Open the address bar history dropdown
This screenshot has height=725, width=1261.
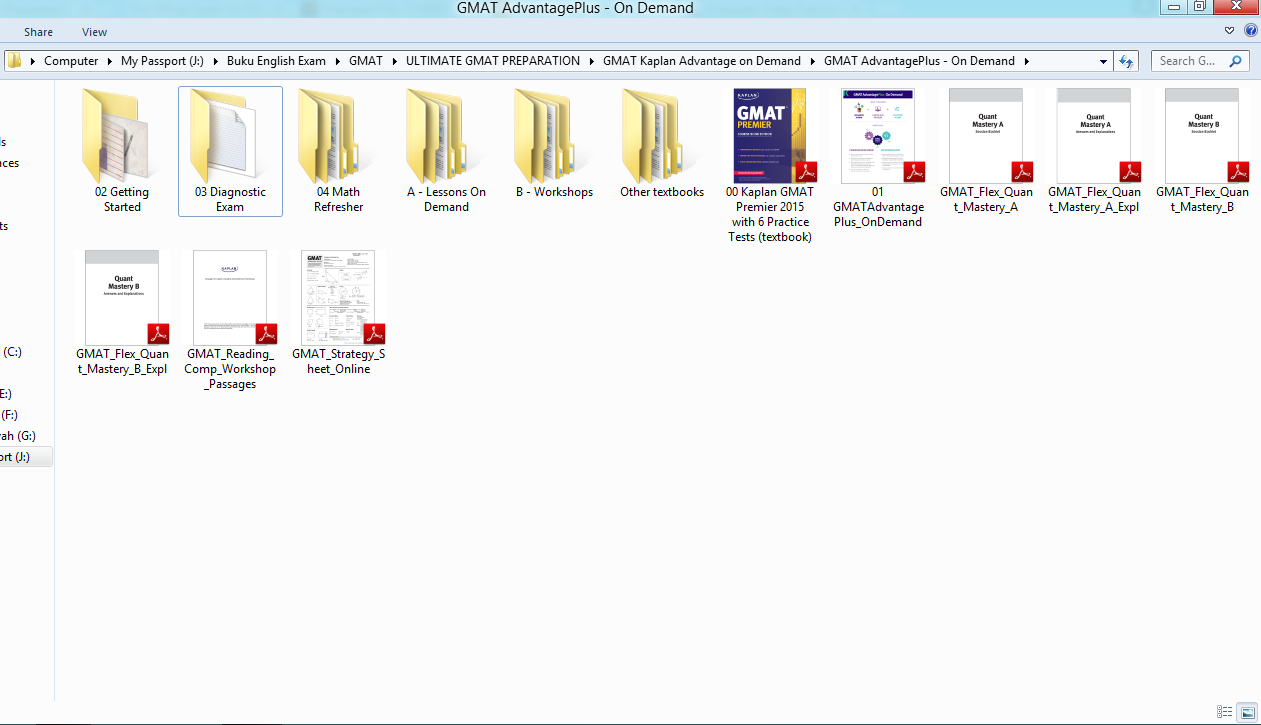[1104, 61]
